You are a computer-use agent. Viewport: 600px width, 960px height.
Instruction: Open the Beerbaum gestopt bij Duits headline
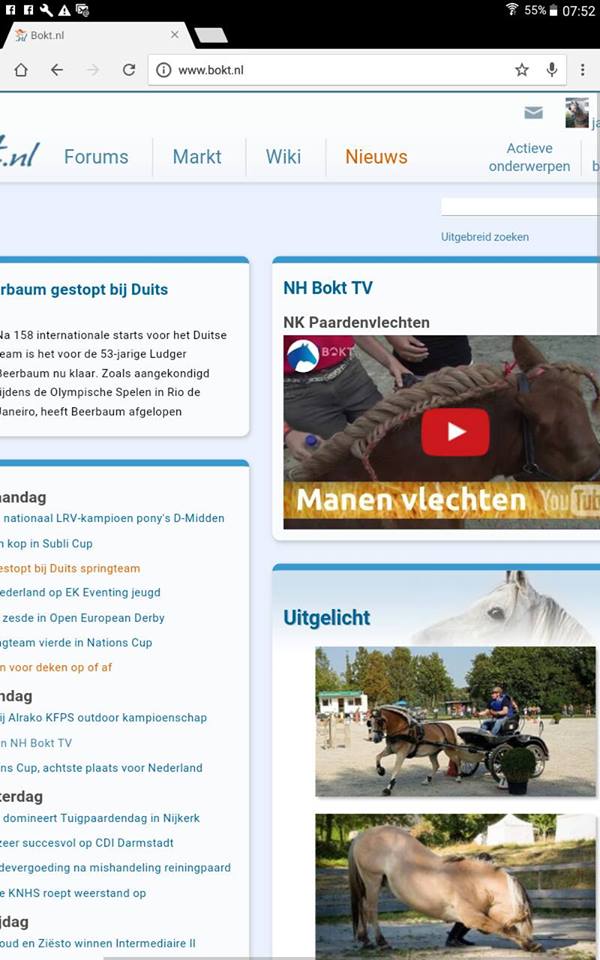pos(84,290)
